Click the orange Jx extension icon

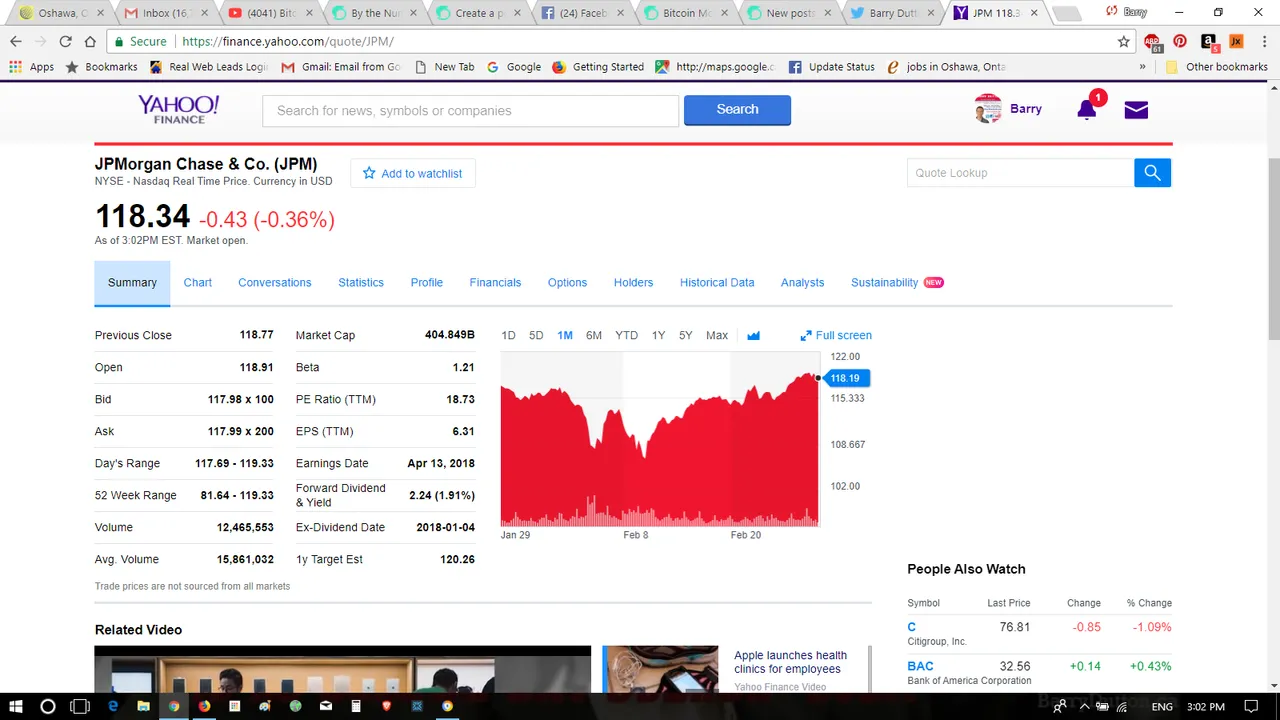pyautogui.click(x=1236, y=41)
